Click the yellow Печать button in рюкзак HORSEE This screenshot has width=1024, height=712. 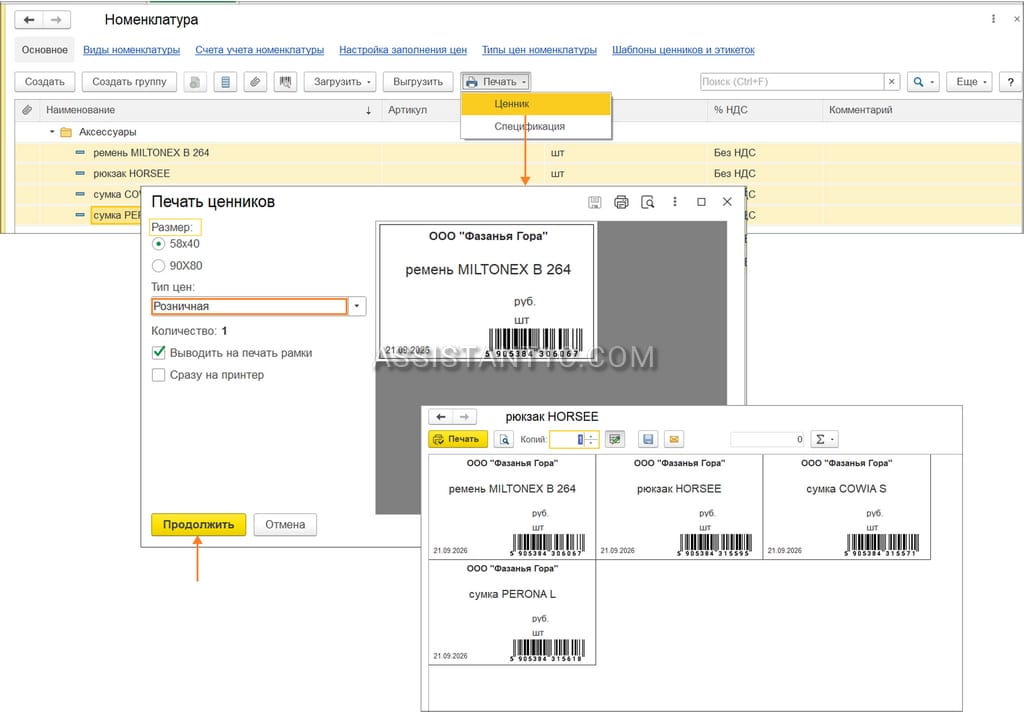pyautogui.click(x=458, y=440)
